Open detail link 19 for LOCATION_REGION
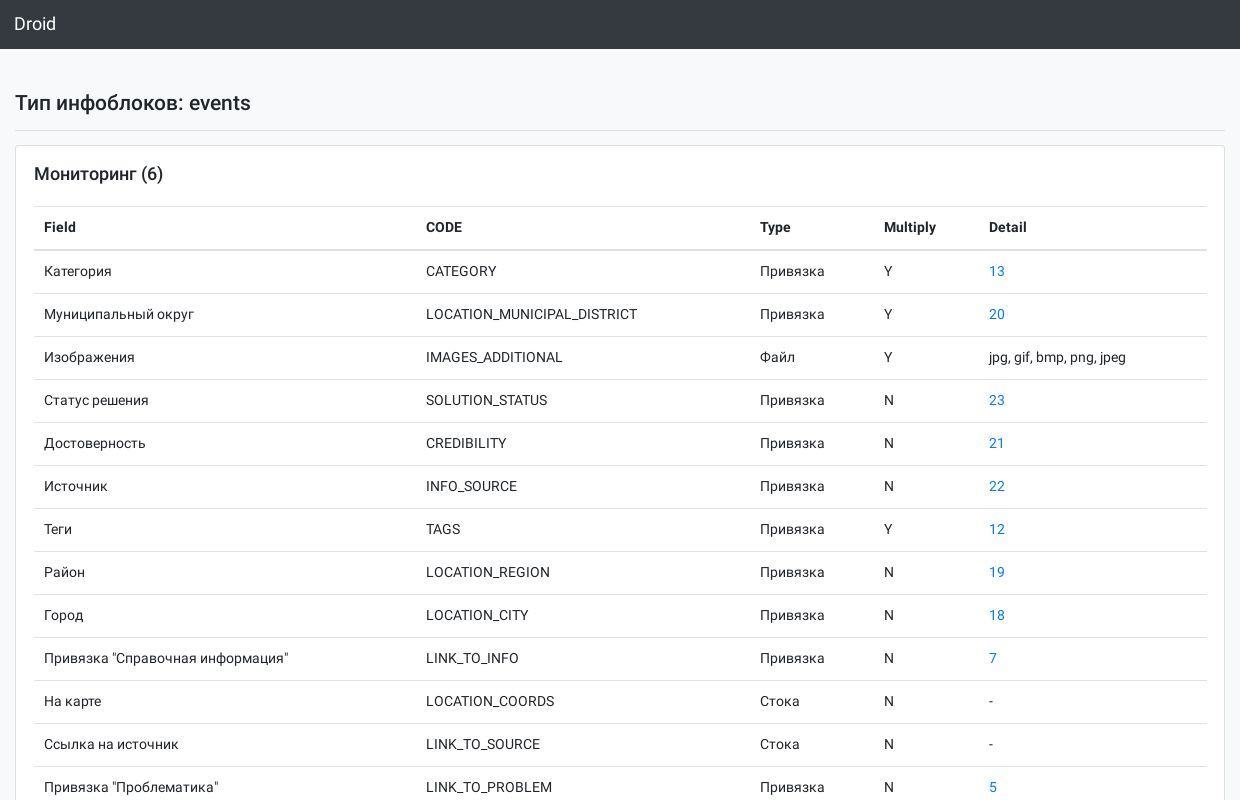The width and height of the screenshot is (1240, 800). tap(997, 572)
